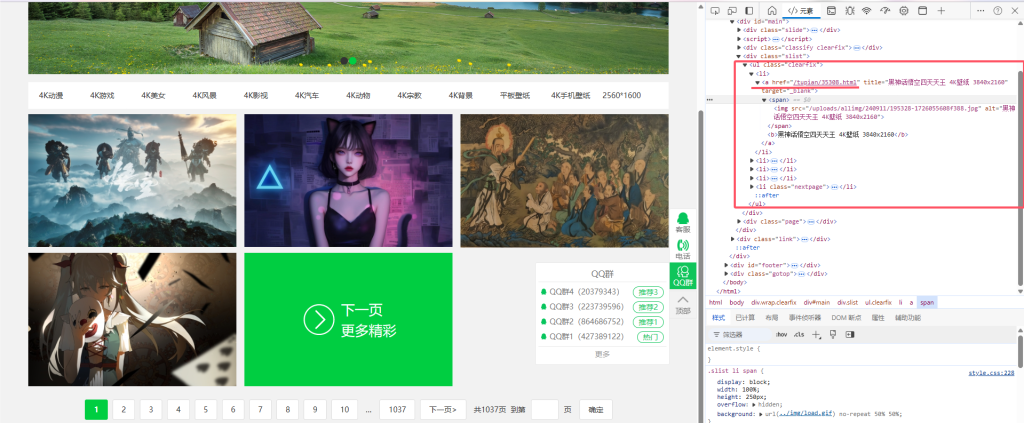Switch to the DOM 断点 tab
Screen dimensions: 1024x423
point(846,318)
